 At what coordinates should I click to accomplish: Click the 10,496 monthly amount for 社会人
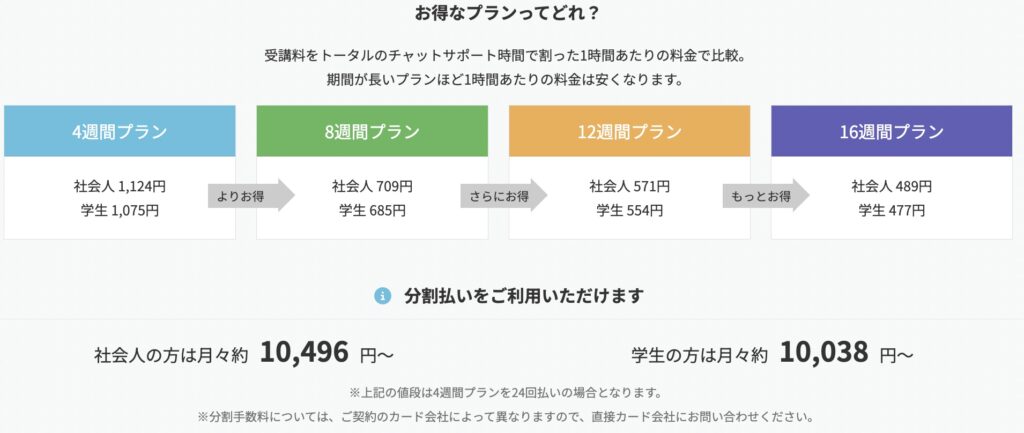click(x=304, y=353)
